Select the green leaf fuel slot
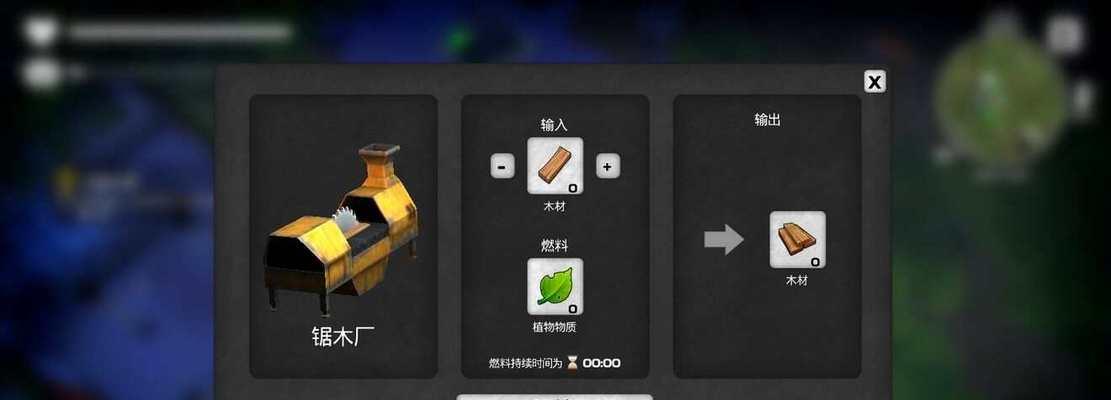Image resolution: width=1111 pixels, height=400 pixels. point(555,286)
